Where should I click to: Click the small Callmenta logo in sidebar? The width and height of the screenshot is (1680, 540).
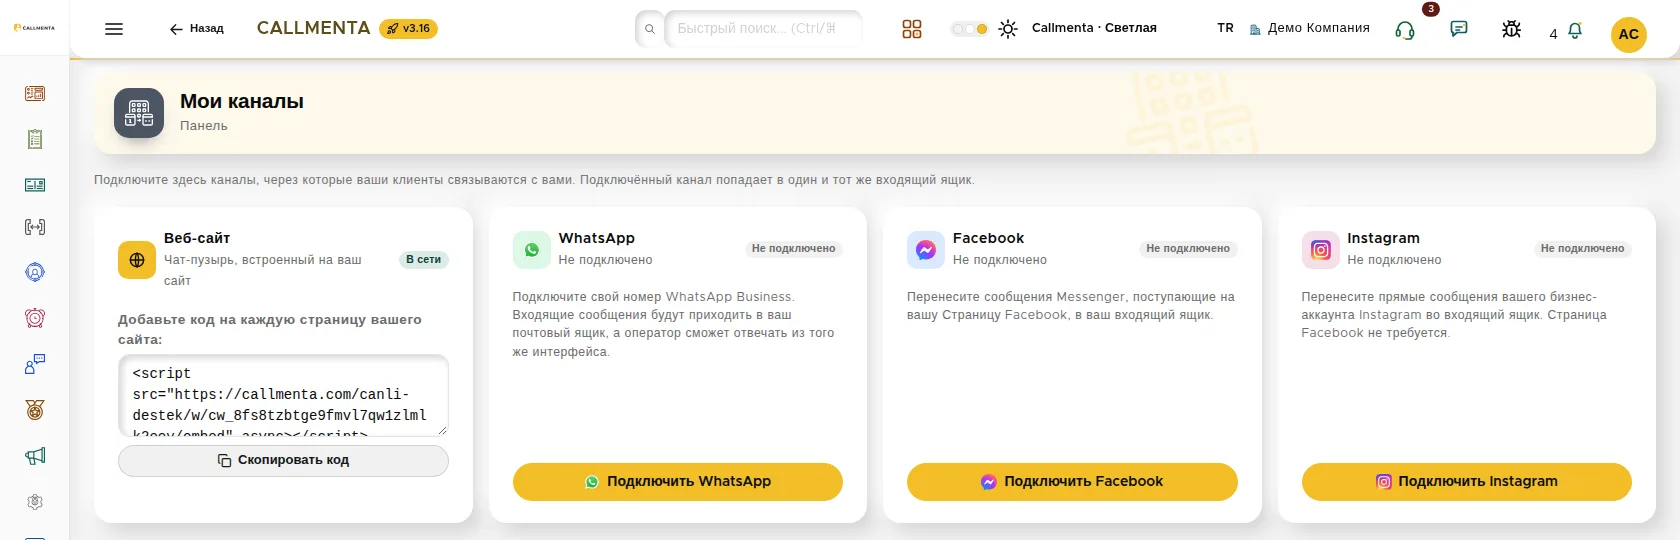click(x=34, y=28)
